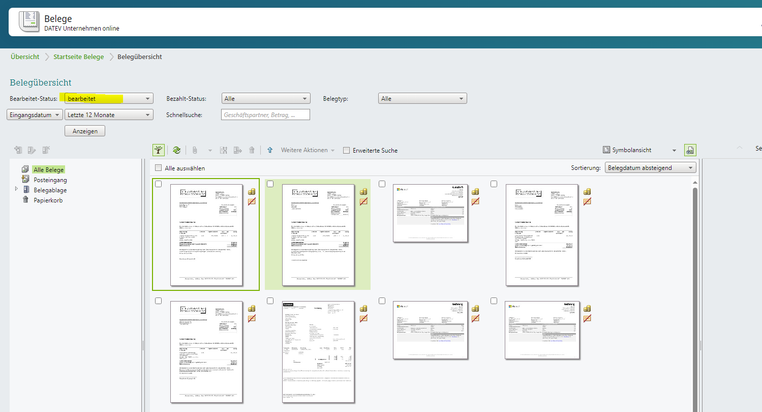Image resolution: width=762 pixels, height=412 pixels.
Task: Open the Bearbeitet-Status dropdown
Action: coord(106,99)
